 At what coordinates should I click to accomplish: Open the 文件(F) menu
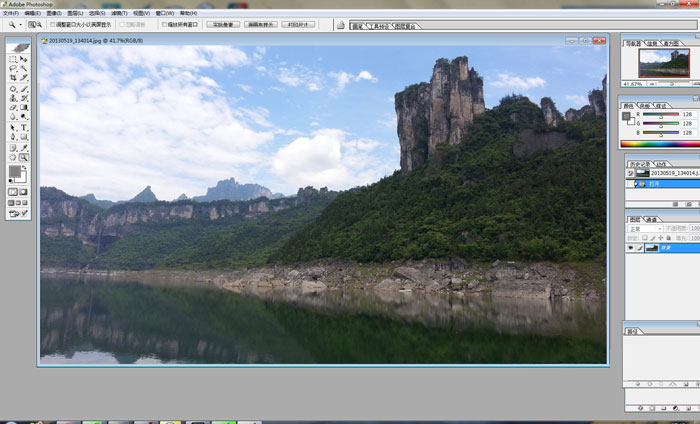click(11, 13)
